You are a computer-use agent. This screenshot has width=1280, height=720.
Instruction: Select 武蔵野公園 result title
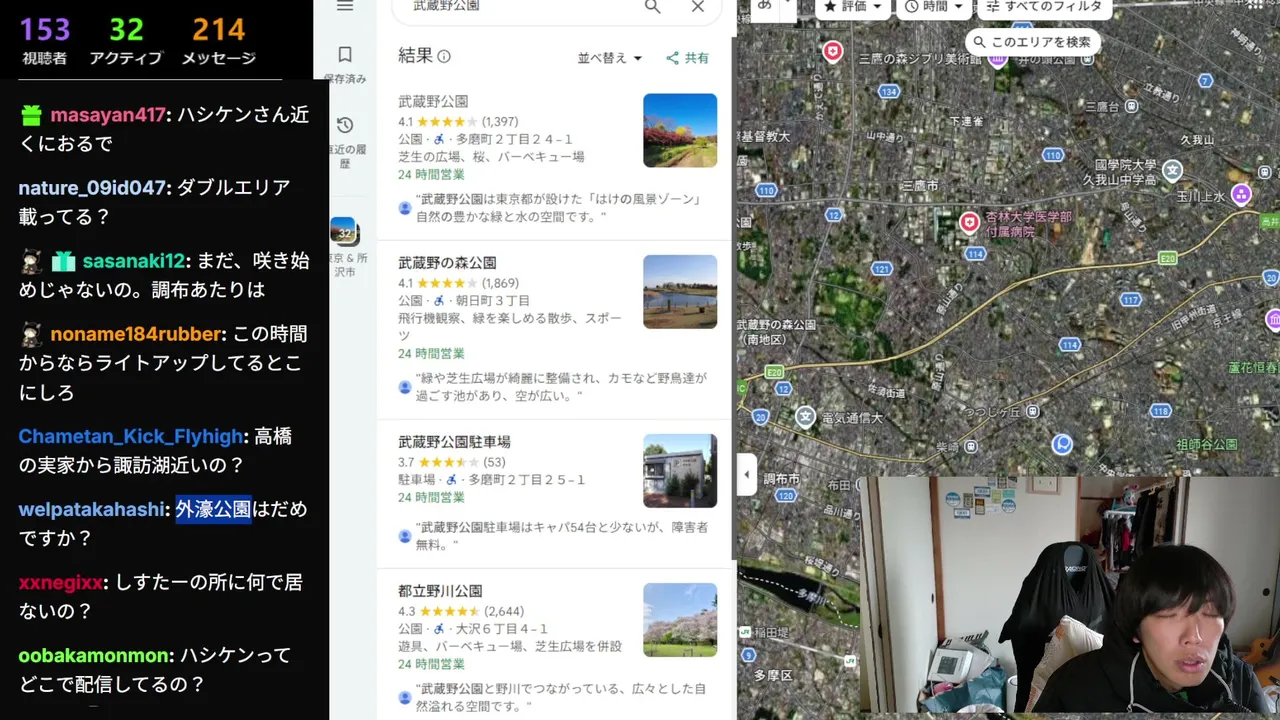coord(433,102)
